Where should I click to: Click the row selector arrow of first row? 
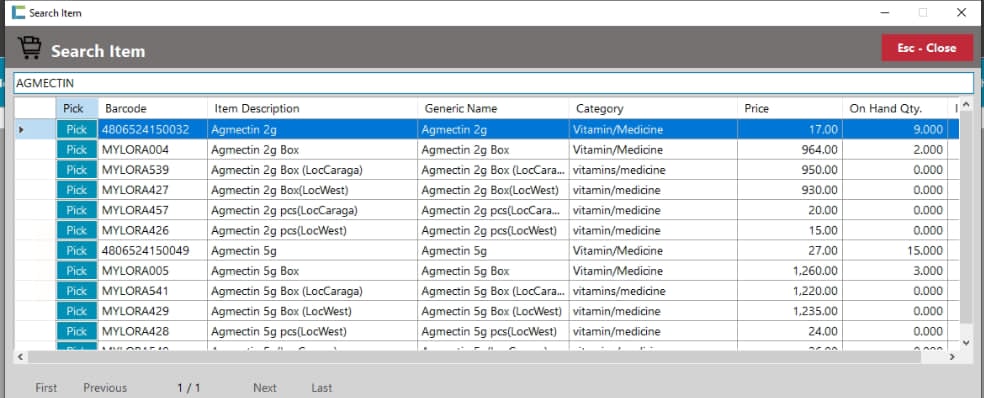pyautogui.click(x=21, y=130)
